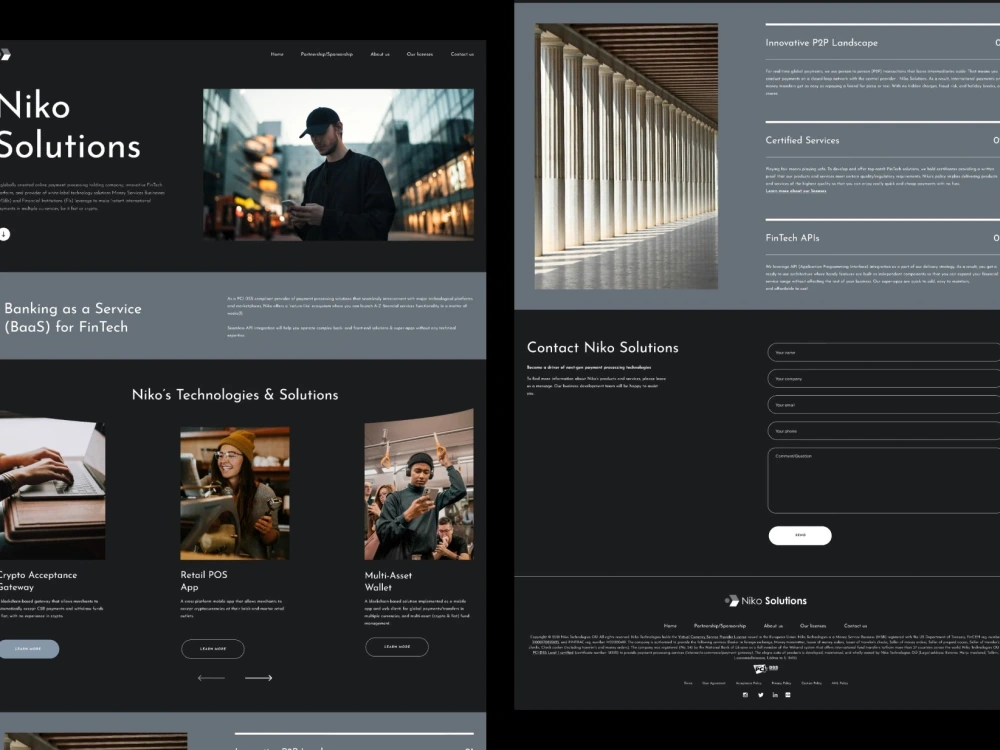1000x750 pixels.
Task: Click Banking as a Service heading
Action: click(73, 318)
